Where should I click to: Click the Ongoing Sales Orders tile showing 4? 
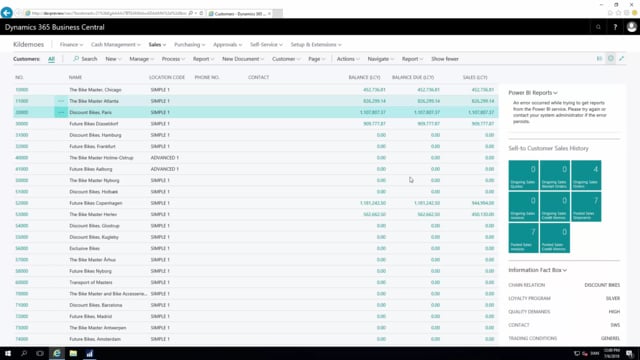tap(586, 175)
